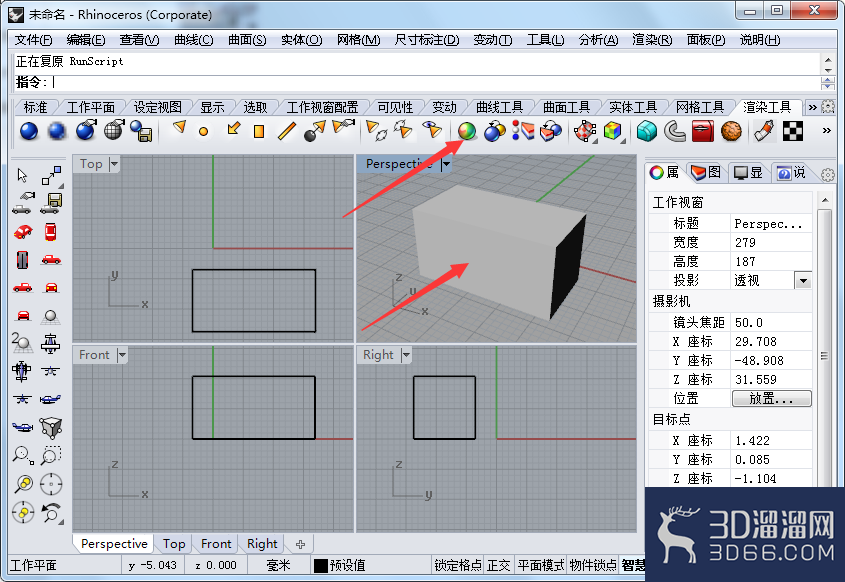
Task: Select the linear light diagonal line icon
Action: pos(287,131)
